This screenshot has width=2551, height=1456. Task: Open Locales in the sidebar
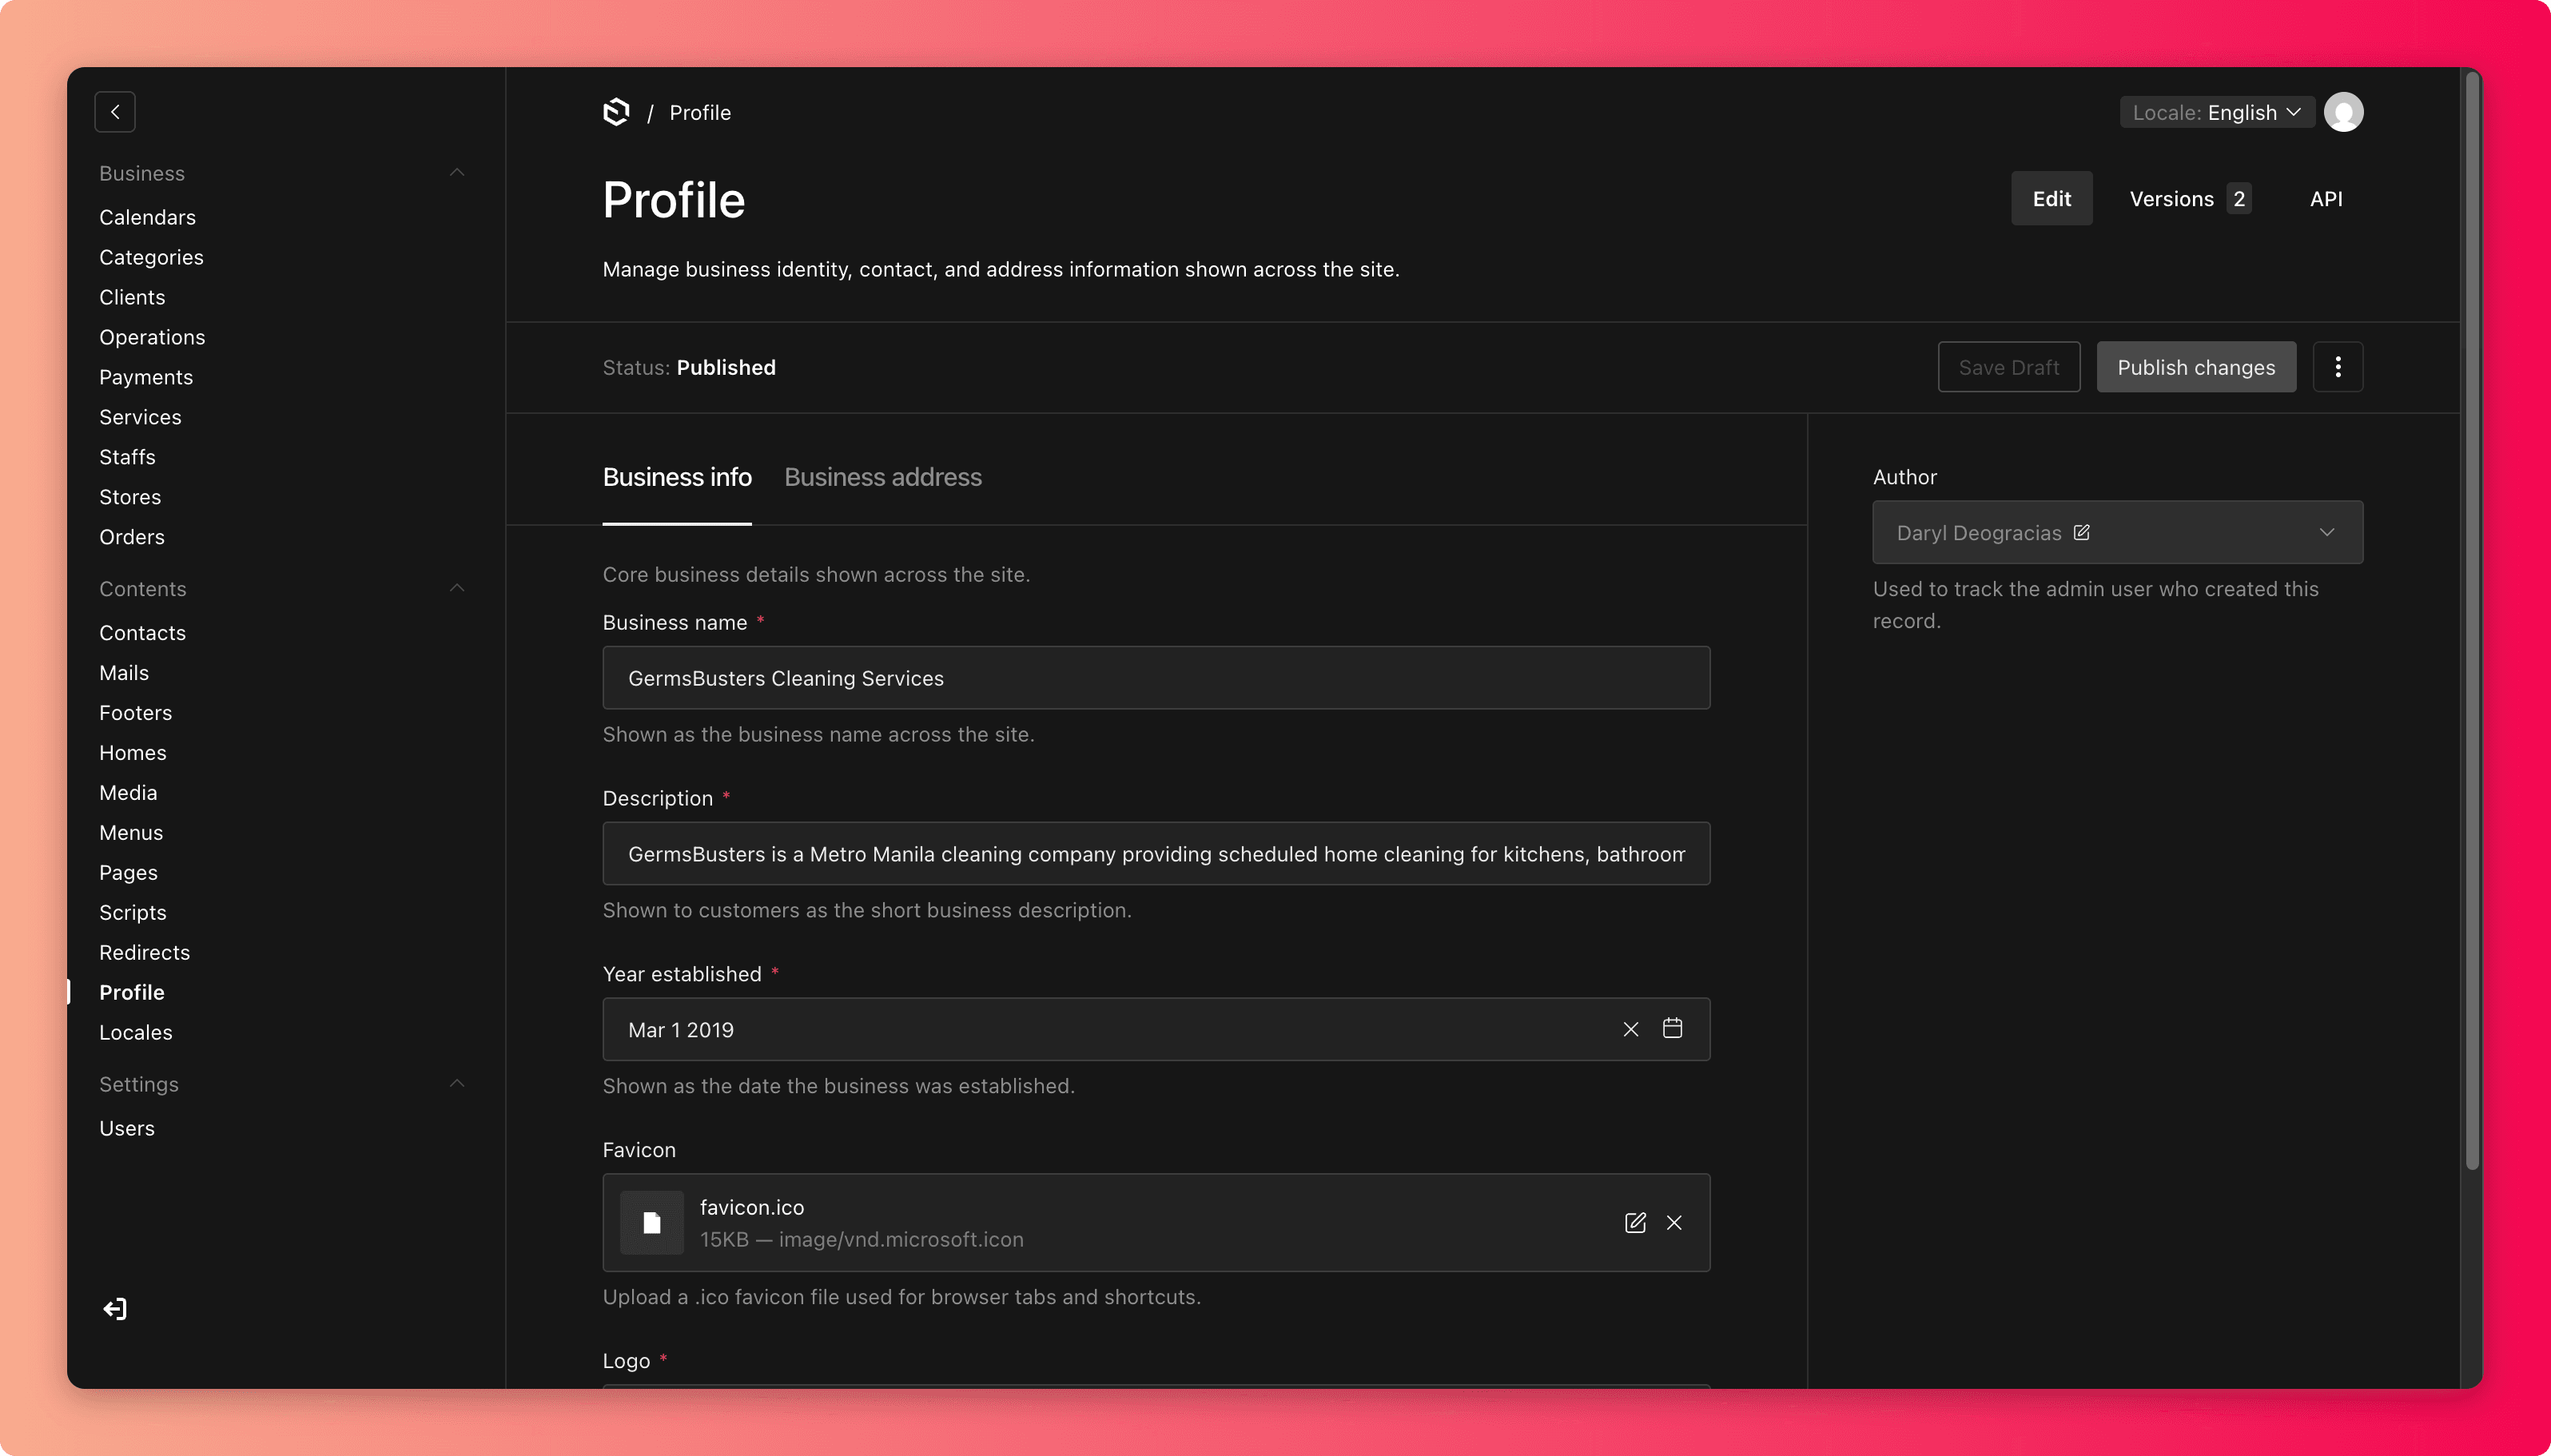pyautogui.click(x=135, y=1033)
